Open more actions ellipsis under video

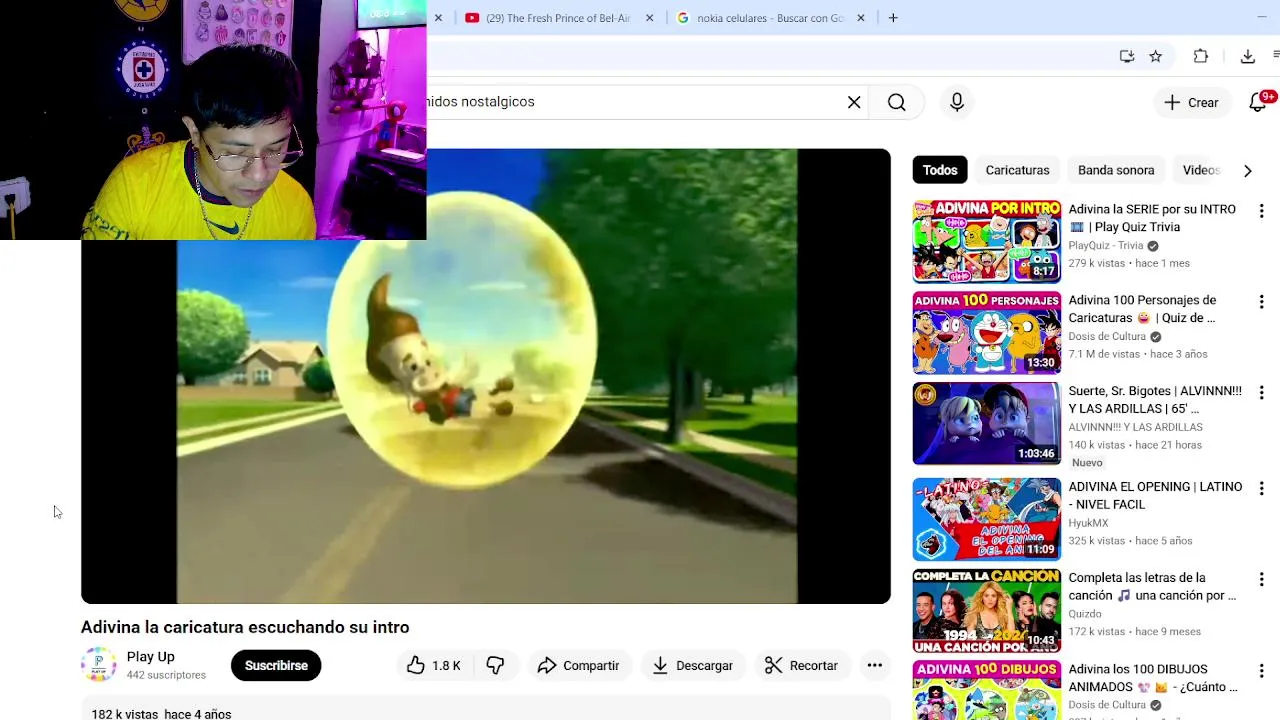(x=874, y=666)
